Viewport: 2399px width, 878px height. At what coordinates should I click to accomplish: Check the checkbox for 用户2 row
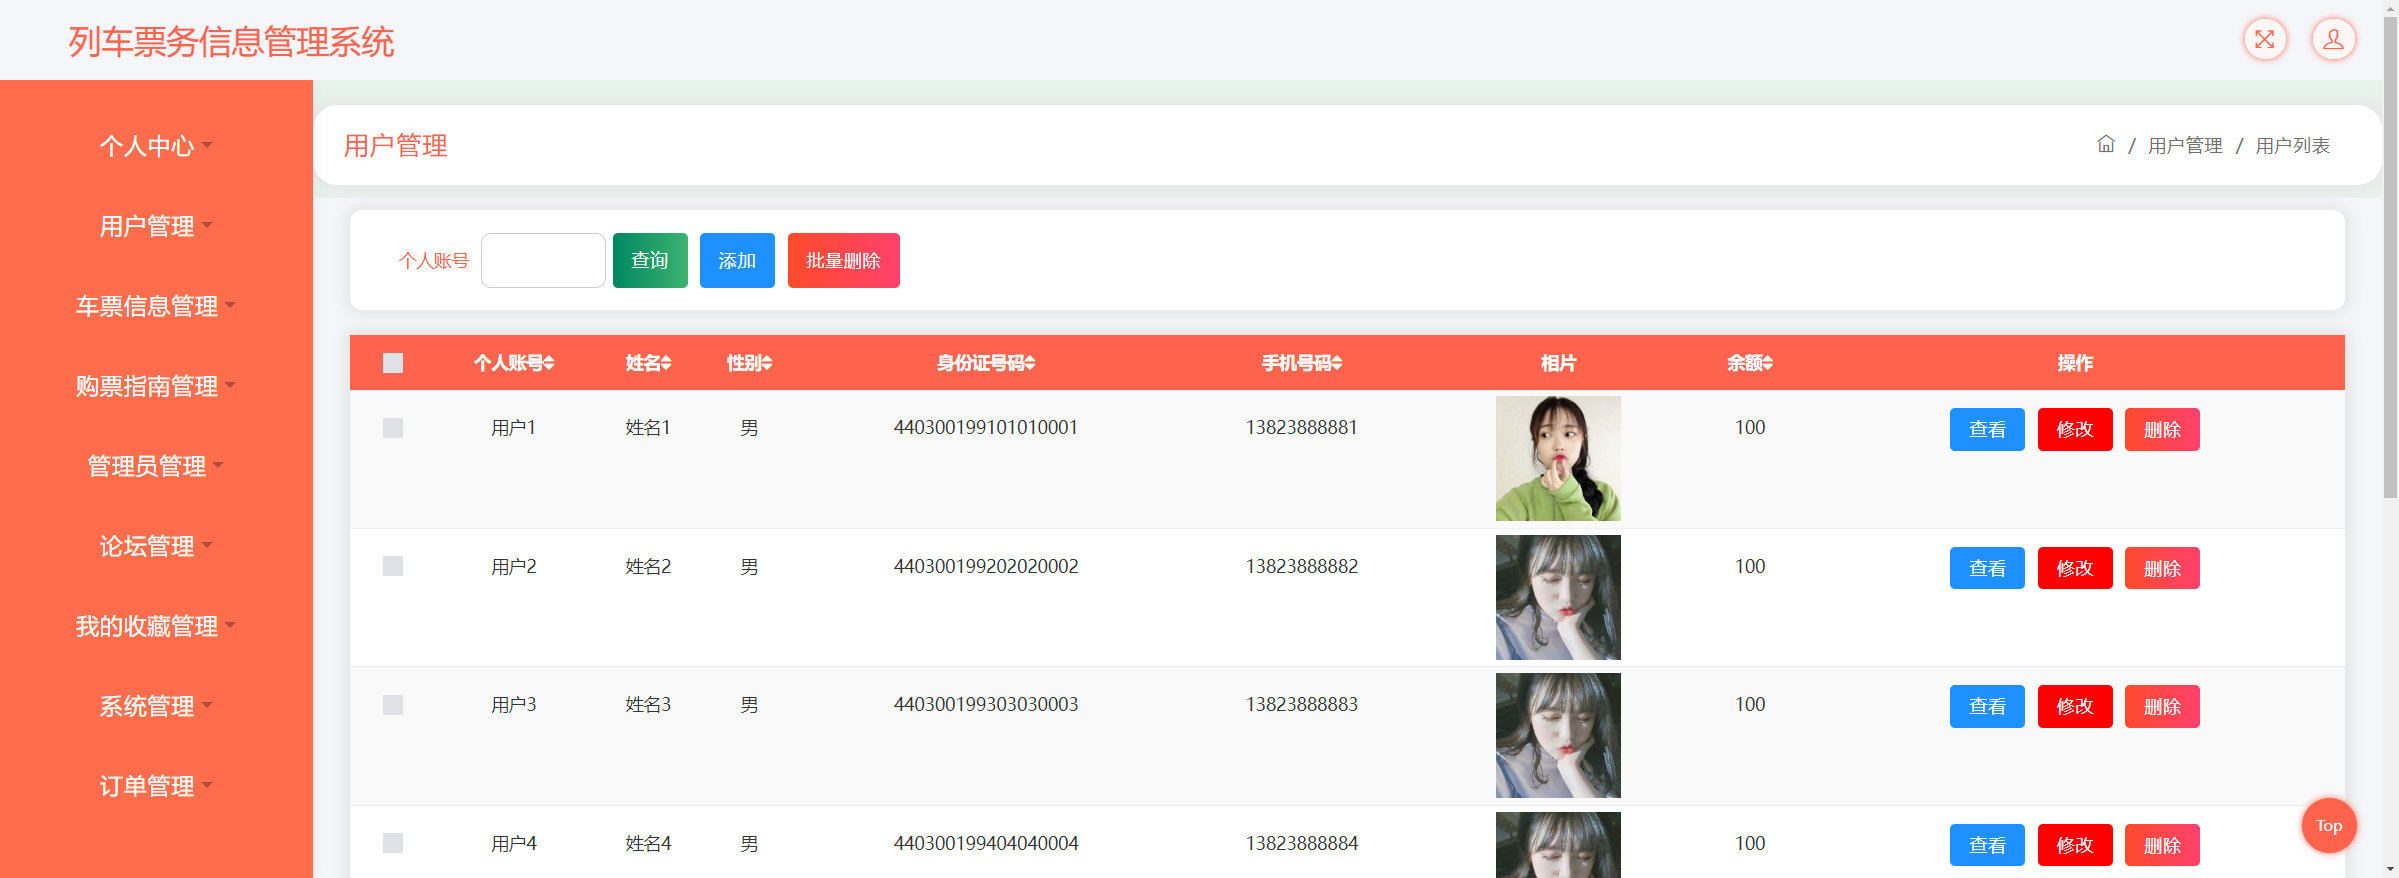click(x=393, y=566)
